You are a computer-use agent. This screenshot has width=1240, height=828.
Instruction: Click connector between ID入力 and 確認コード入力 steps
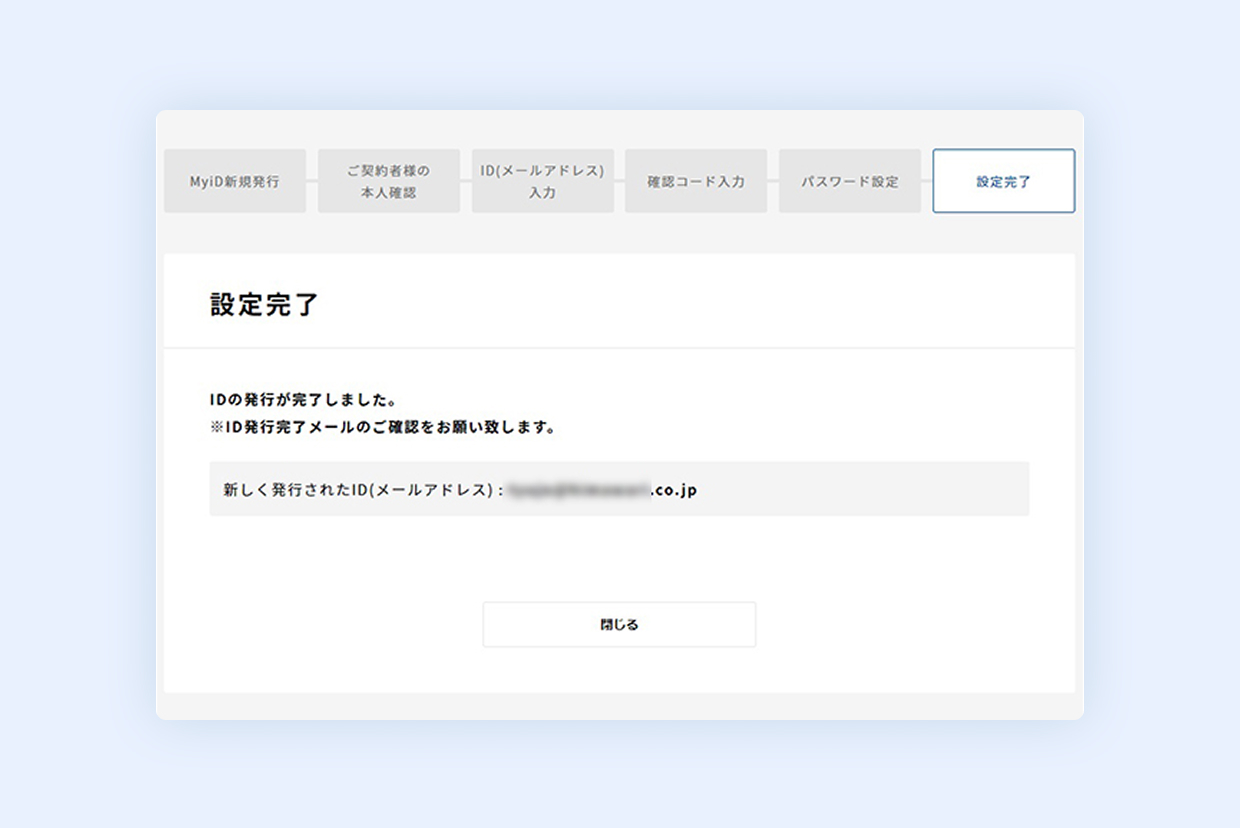pos(620,182)
